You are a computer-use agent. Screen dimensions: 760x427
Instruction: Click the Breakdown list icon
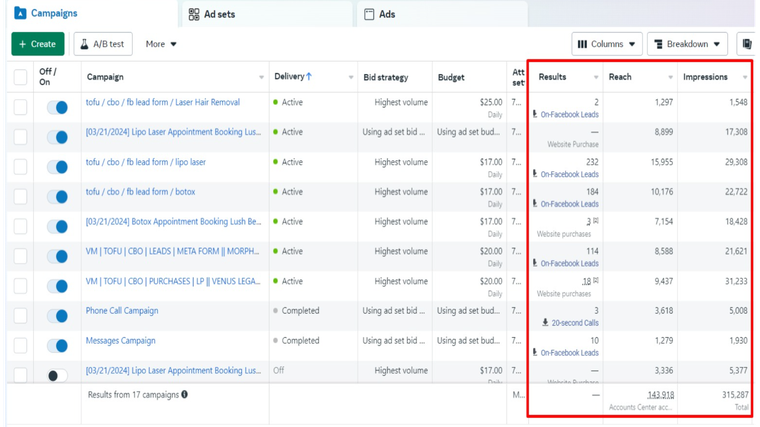point(657,44)
